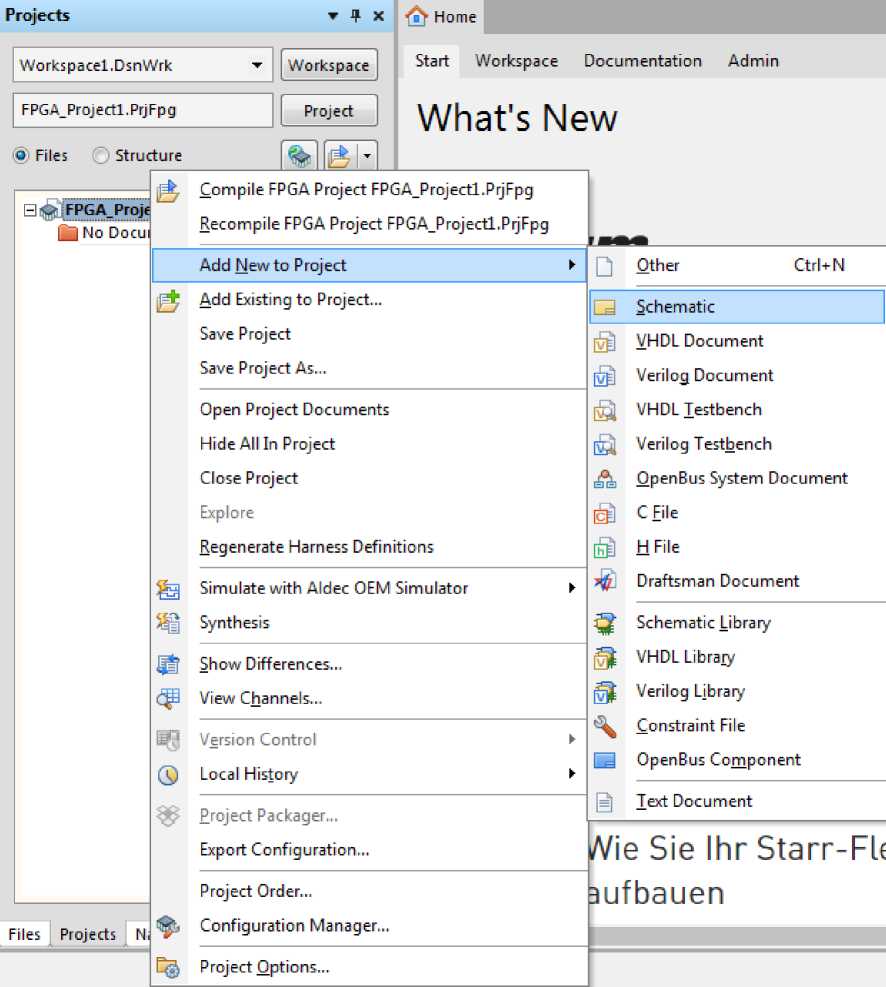Click the OpenBus System Document icon

click(x=604, y=479)
